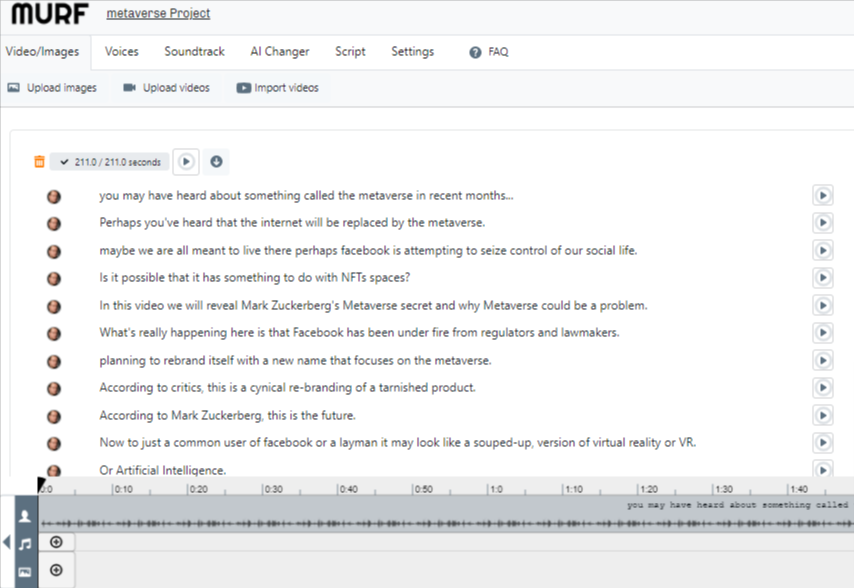Add media to the music track

tap(56, 542)
